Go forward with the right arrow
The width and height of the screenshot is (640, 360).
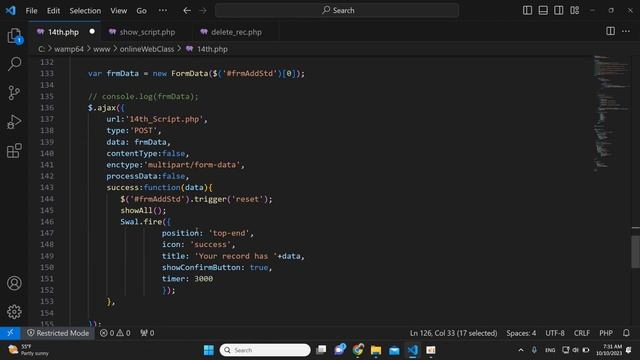tap(203, 11)
